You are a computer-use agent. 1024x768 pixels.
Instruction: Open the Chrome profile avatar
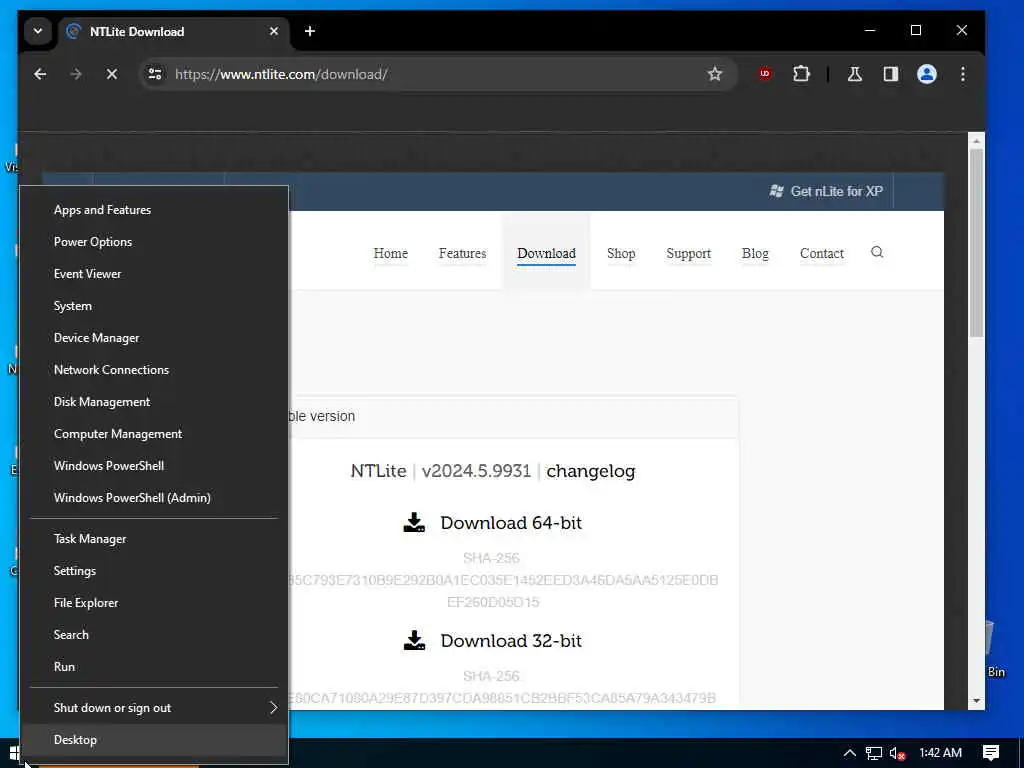click(927, 74)
